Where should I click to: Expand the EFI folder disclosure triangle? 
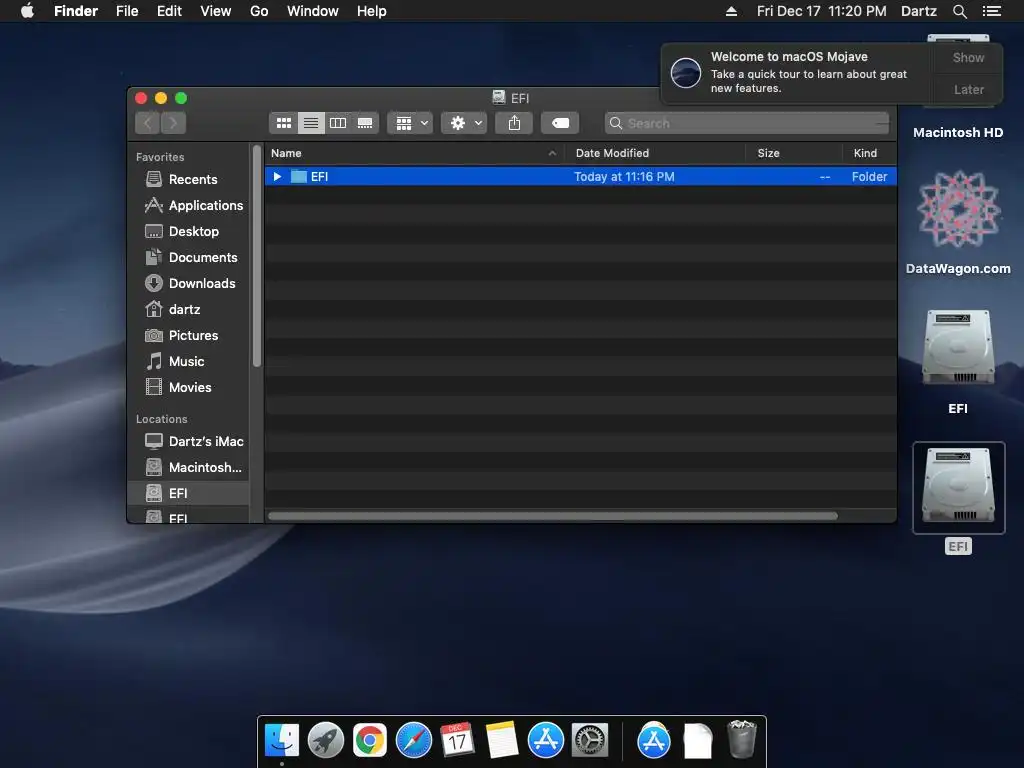pos(277,176)
